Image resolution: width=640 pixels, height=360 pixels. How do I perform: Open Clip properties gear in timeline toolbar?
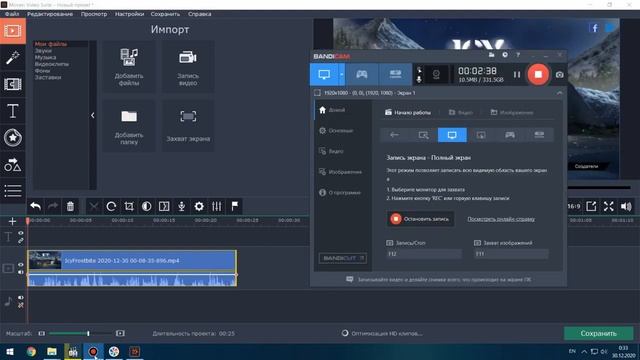point(199,207)
